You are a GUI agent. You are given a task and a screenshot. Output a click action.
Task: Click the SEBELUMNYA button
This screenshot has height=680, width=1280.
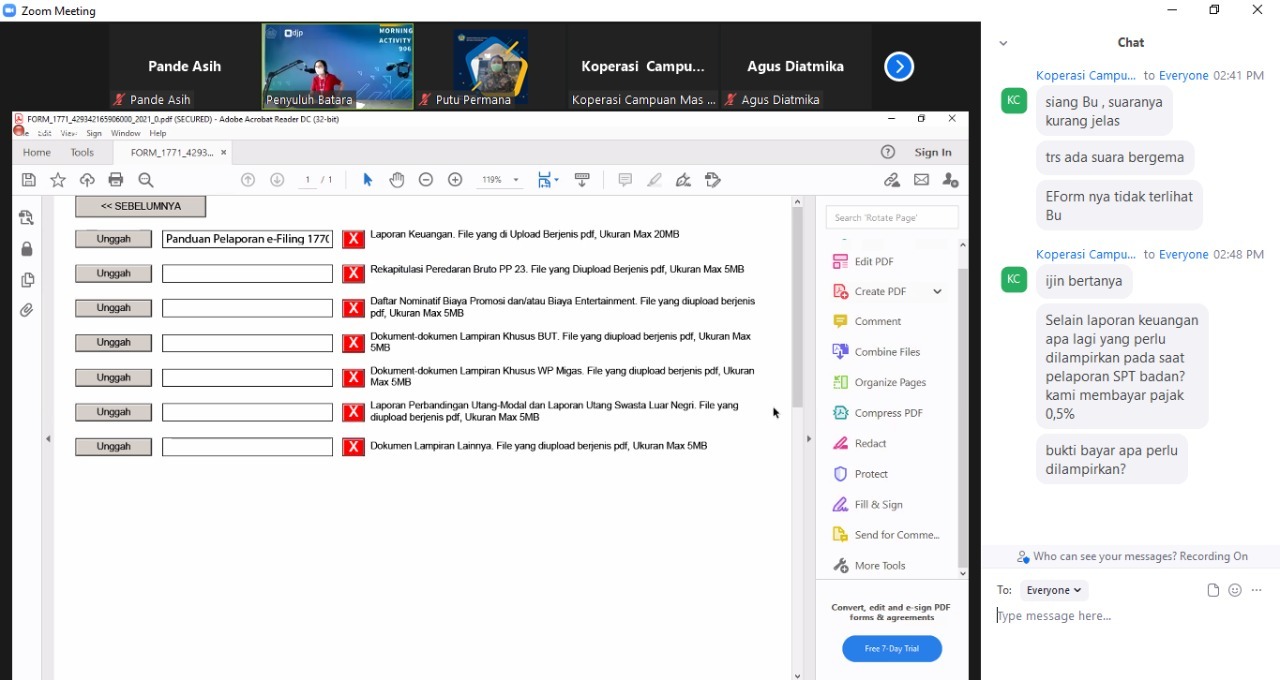pos(141,206)
